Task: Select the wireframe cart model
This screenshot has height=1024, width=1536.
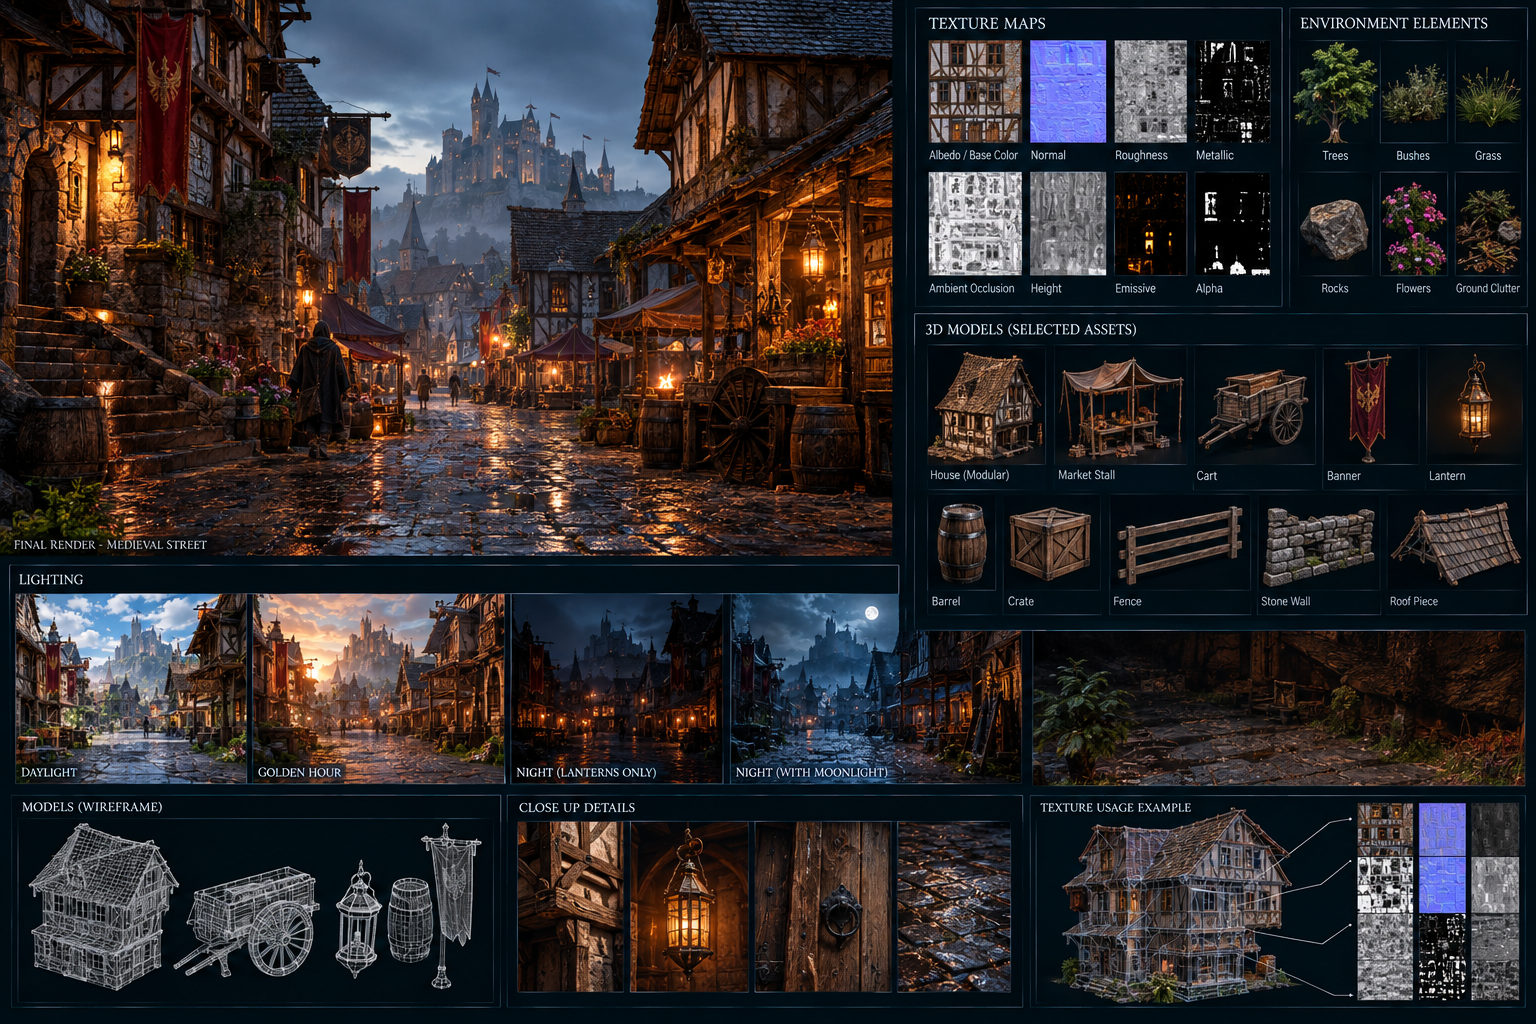Action: (x=247, y=922)
